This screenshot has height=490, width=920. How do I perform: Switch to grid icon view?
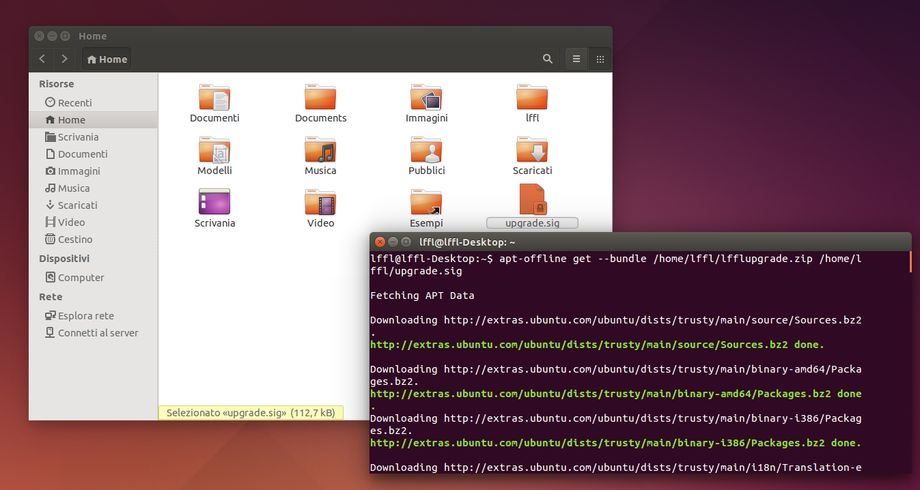point(600,59)
